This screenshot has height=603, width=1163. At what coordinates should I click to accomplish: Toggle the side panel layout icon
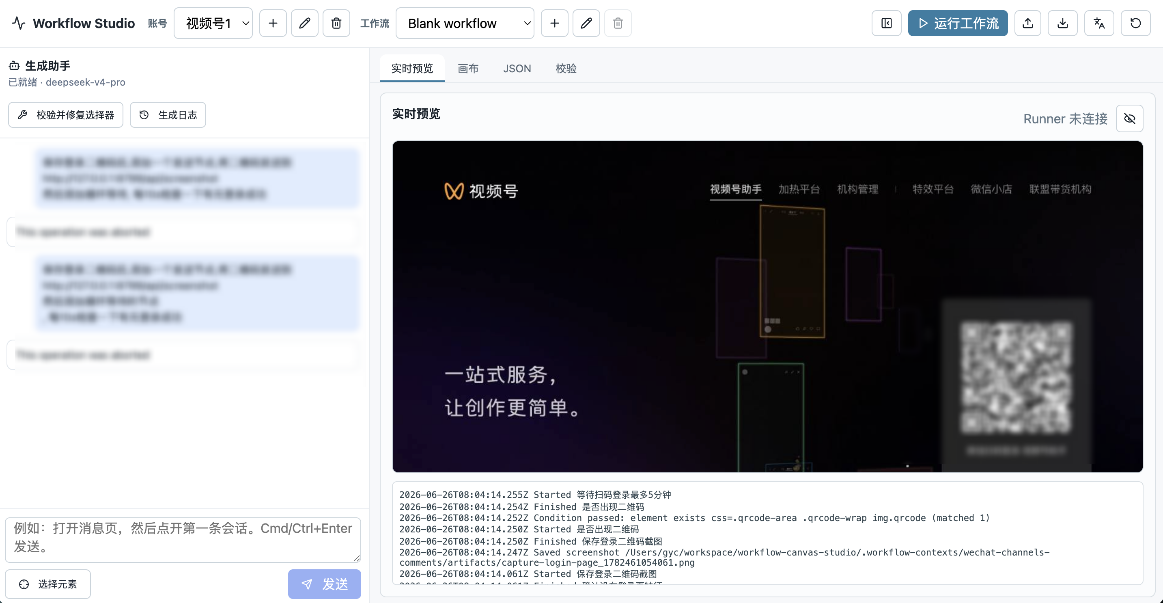pyautogui.click(x=886, y=23)
